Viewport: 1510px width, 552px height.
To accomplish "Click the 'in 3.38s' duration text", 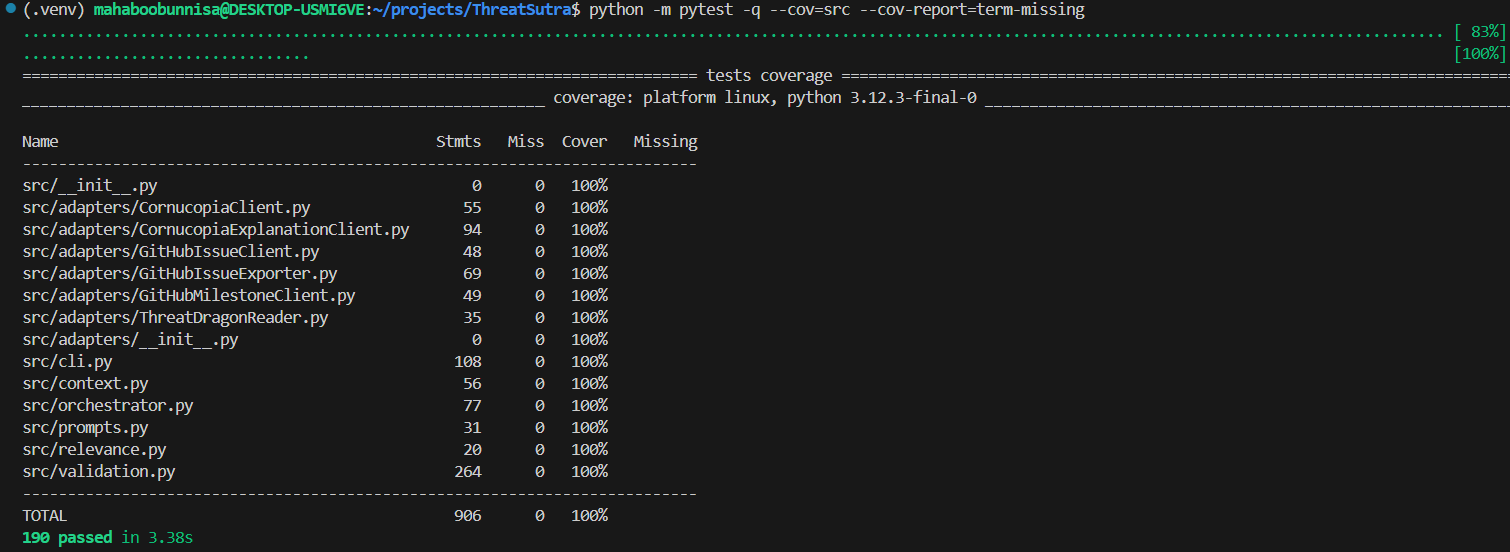I will tap(157, 538).
